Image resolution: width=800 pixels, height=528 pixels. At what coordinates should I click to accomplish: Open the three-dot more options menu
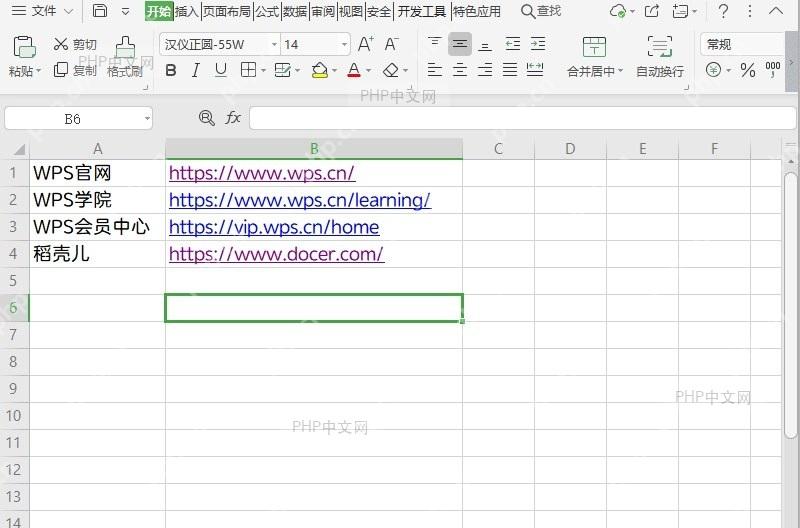pyautogui.click(x=749, y=11)
